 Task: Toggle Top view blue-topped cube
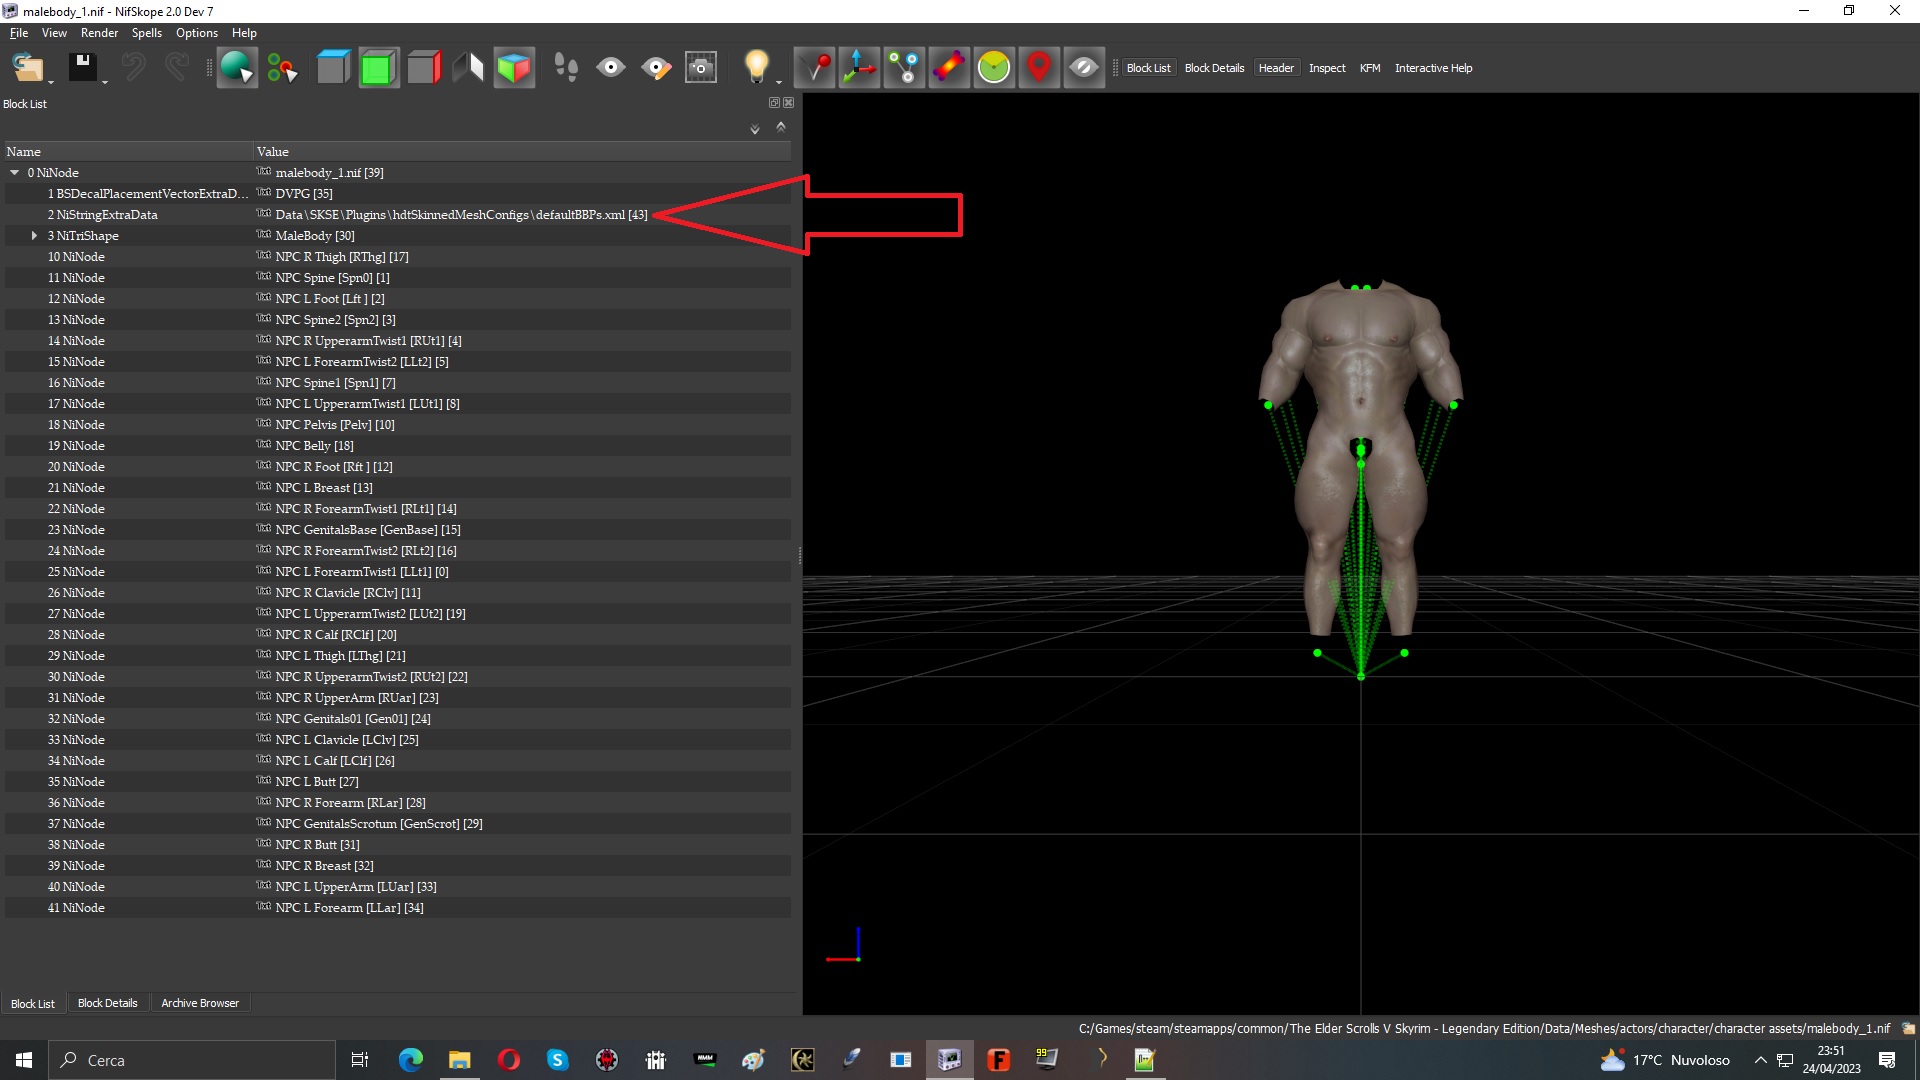pyautogui.click(x=333, y=68)
